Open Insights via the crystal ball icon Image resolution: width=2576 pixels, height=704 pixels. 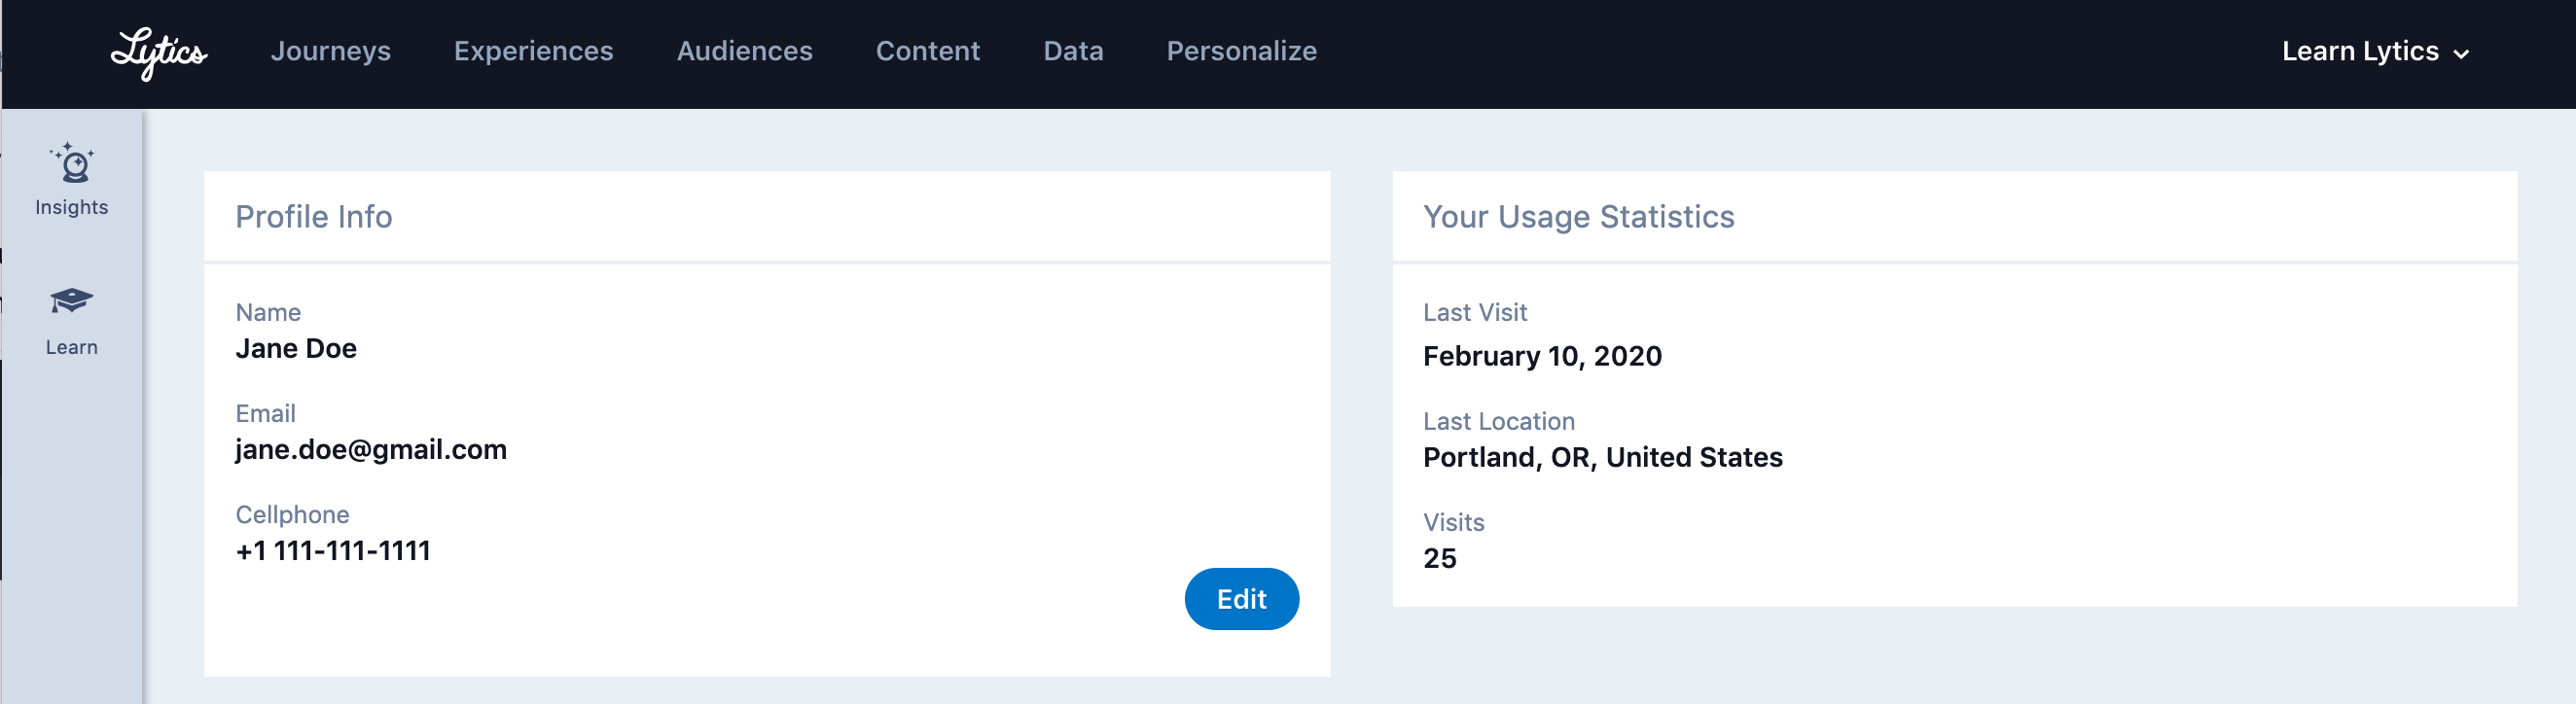[72, 164]
